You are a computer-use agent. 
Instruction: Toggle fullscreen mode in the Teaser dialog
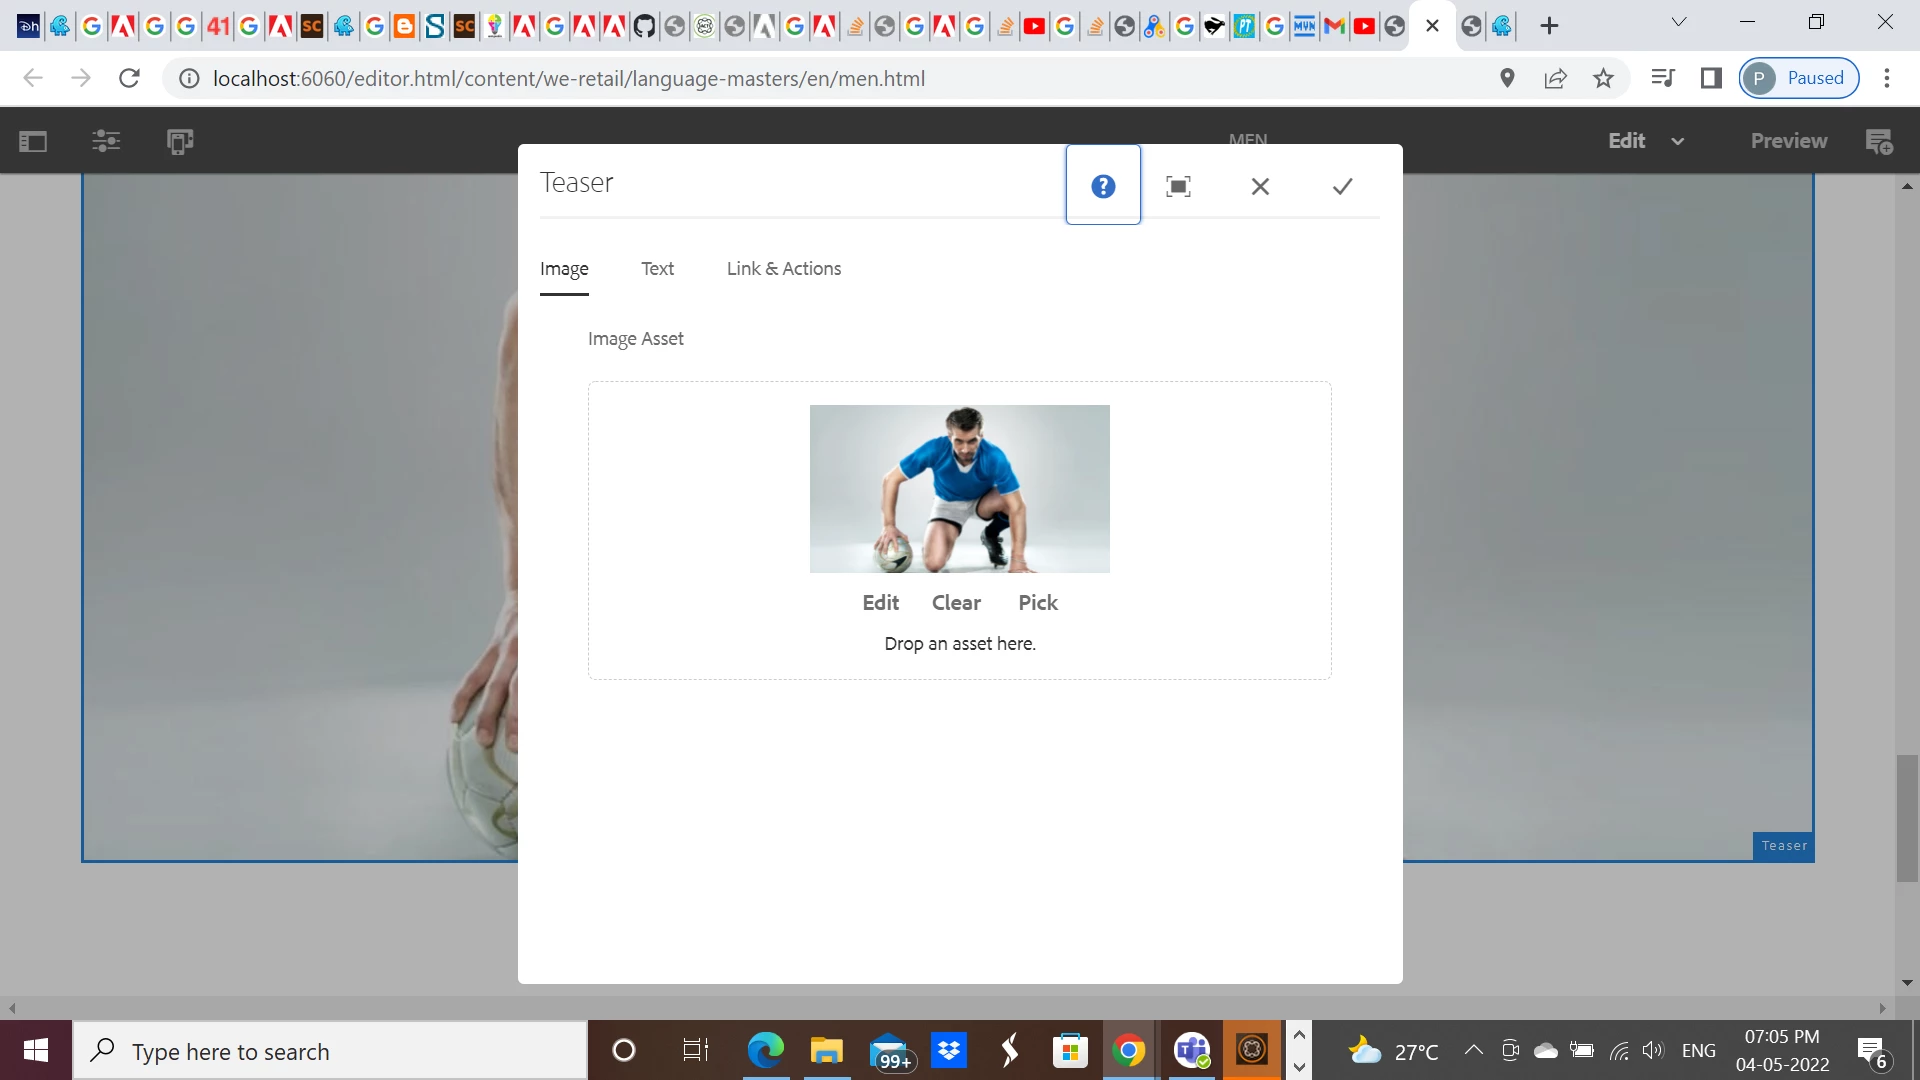[1178, 186]
